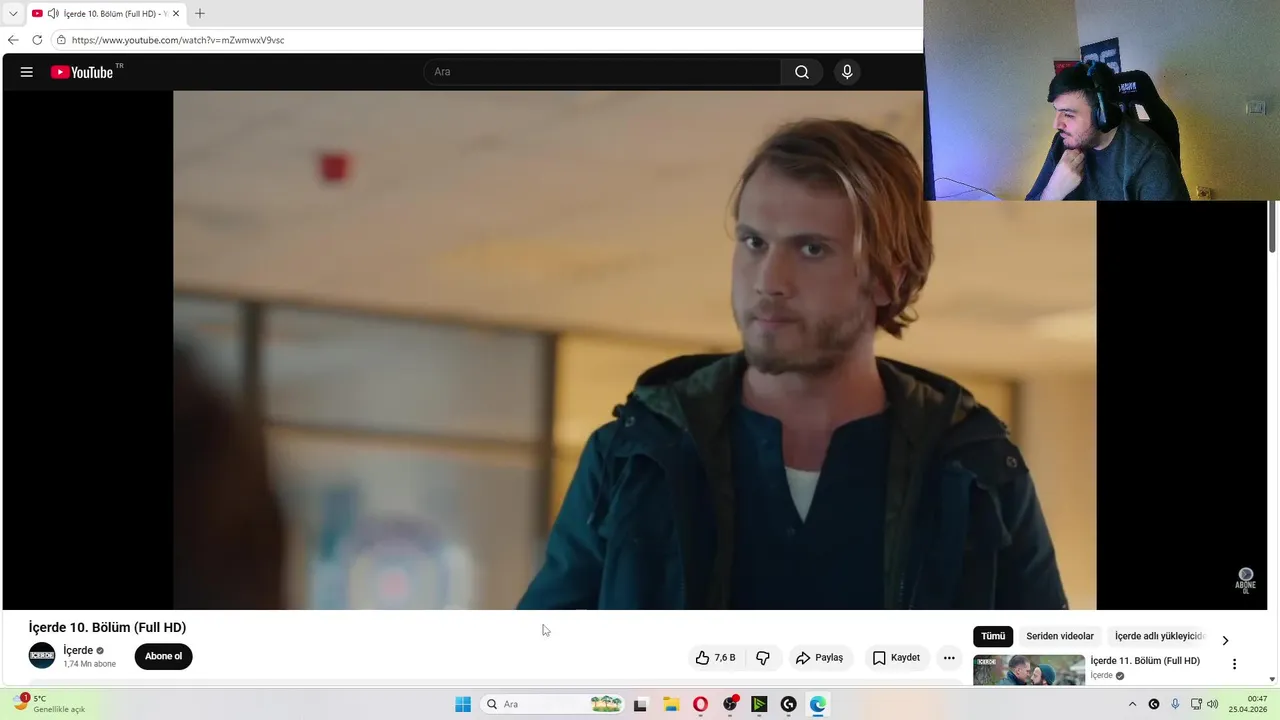Click the search magnifier button on YouTube
This screenshot has height=720, width=1280.
pyautogui.click(x=802, y=72)
